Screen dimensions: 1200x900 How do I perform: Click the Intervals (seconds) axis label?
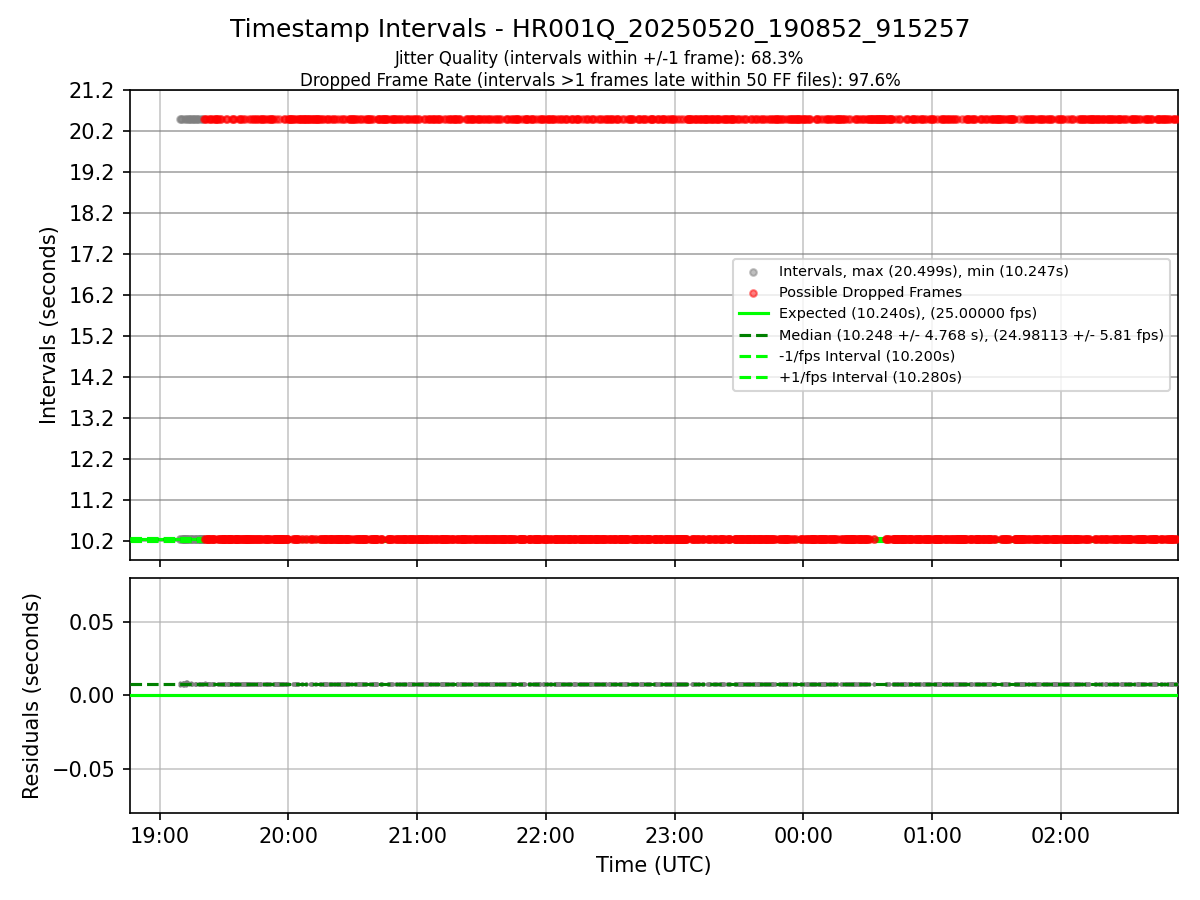(49, 325)
